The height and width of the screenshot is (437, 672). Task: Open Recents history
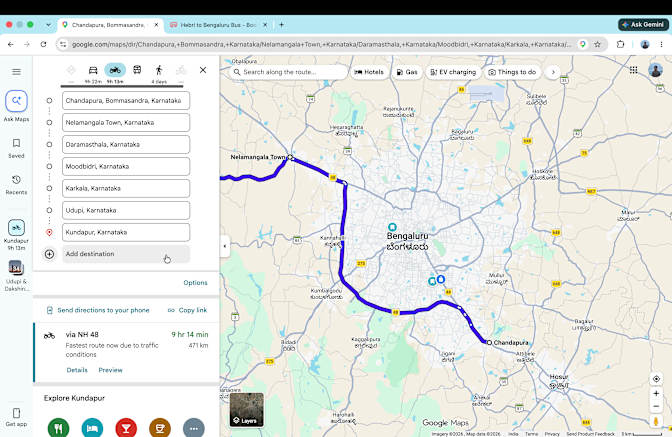[x=16, y=185]
